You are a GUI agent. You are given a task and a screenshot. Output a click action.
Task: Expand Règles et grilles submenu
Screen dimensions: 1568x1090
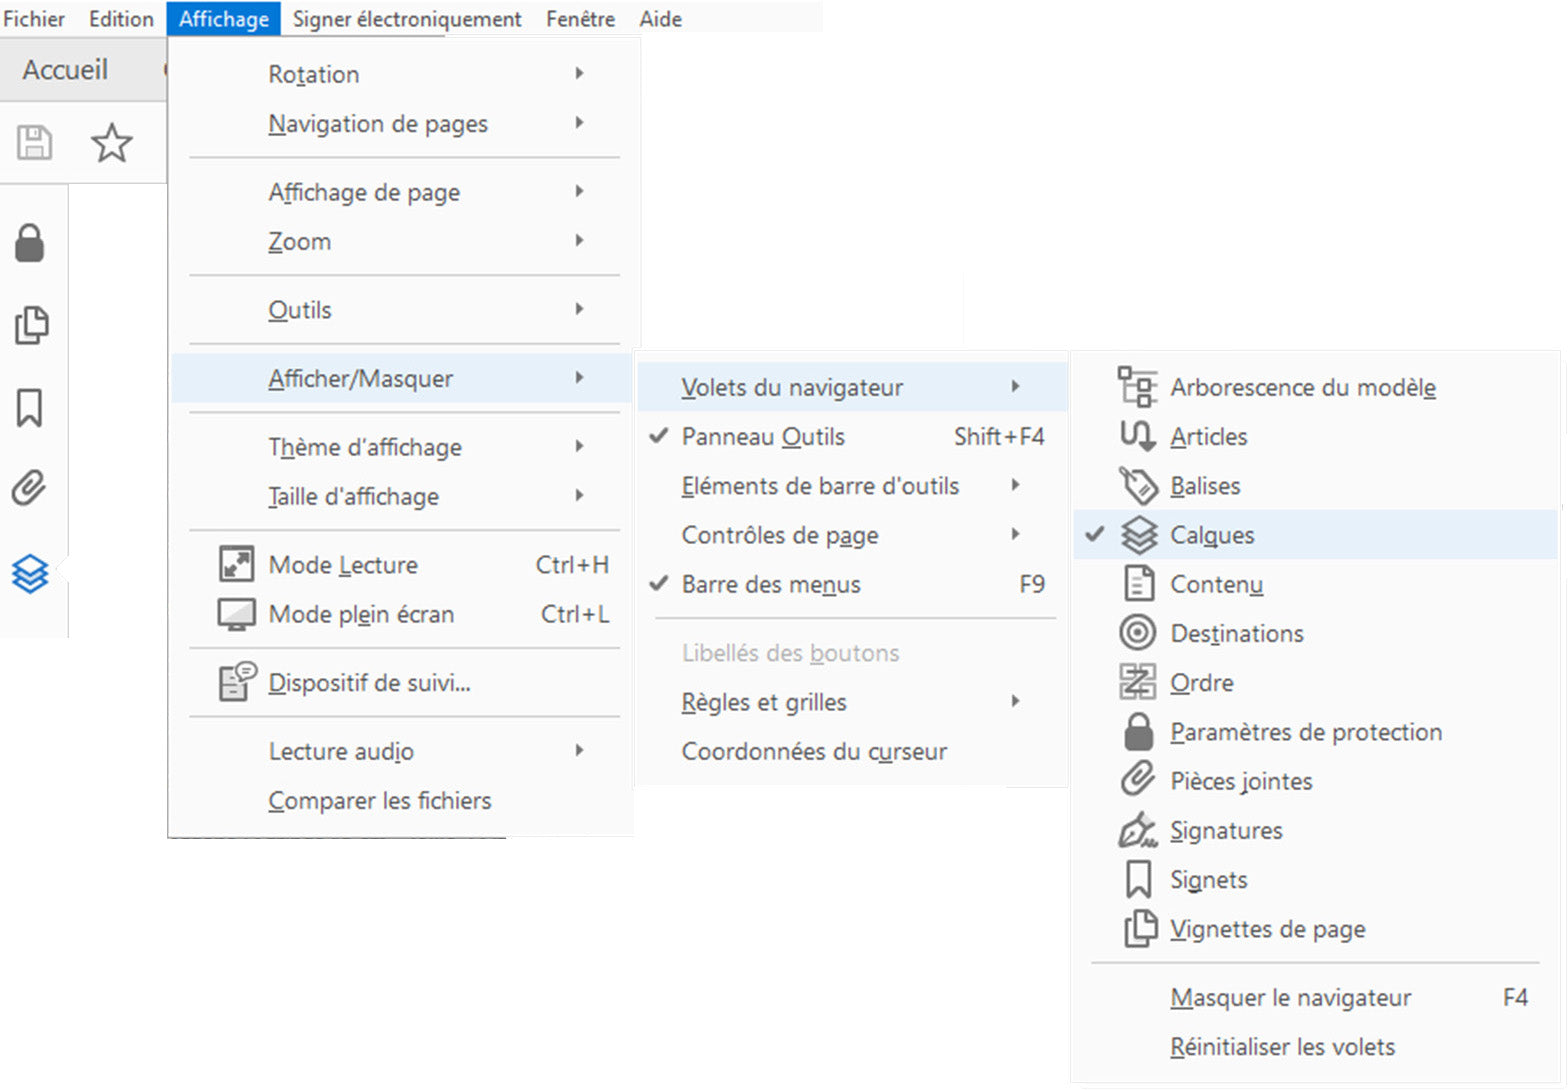click(x=764, y=703)
